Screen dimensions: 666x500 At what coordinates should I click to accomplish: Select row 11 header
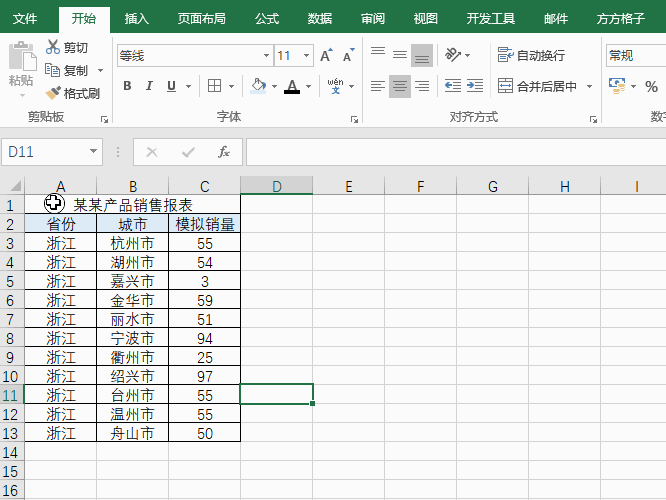tap(12, 395)
